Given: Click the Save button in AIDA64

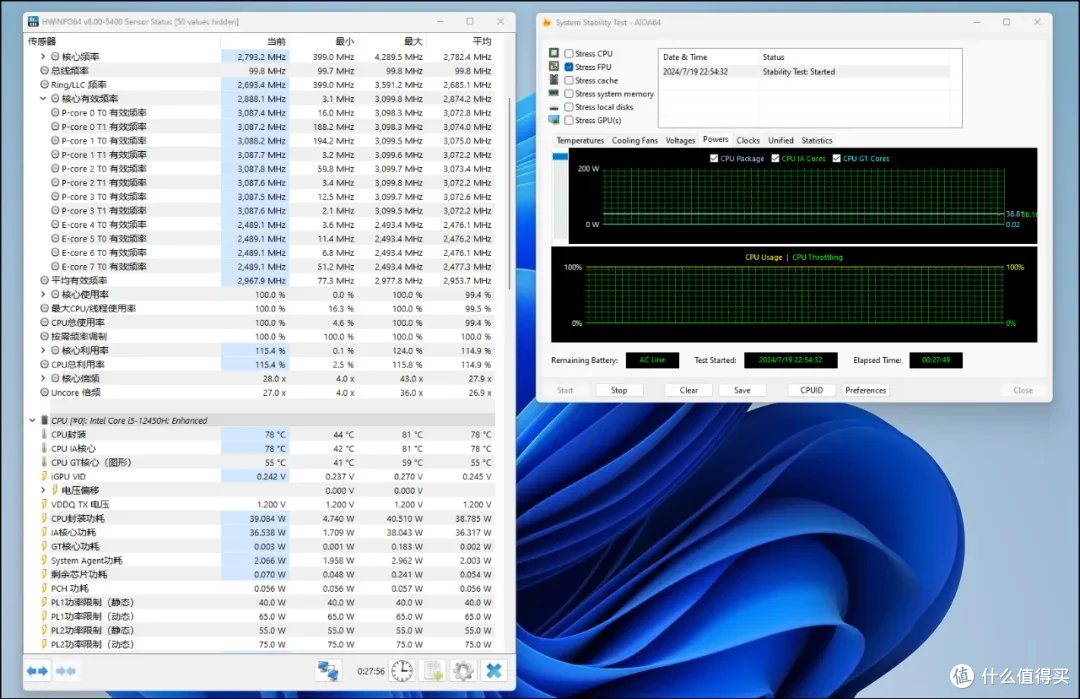Looking at the screenshot, I should pyautogui.click(x=742, y=390).
